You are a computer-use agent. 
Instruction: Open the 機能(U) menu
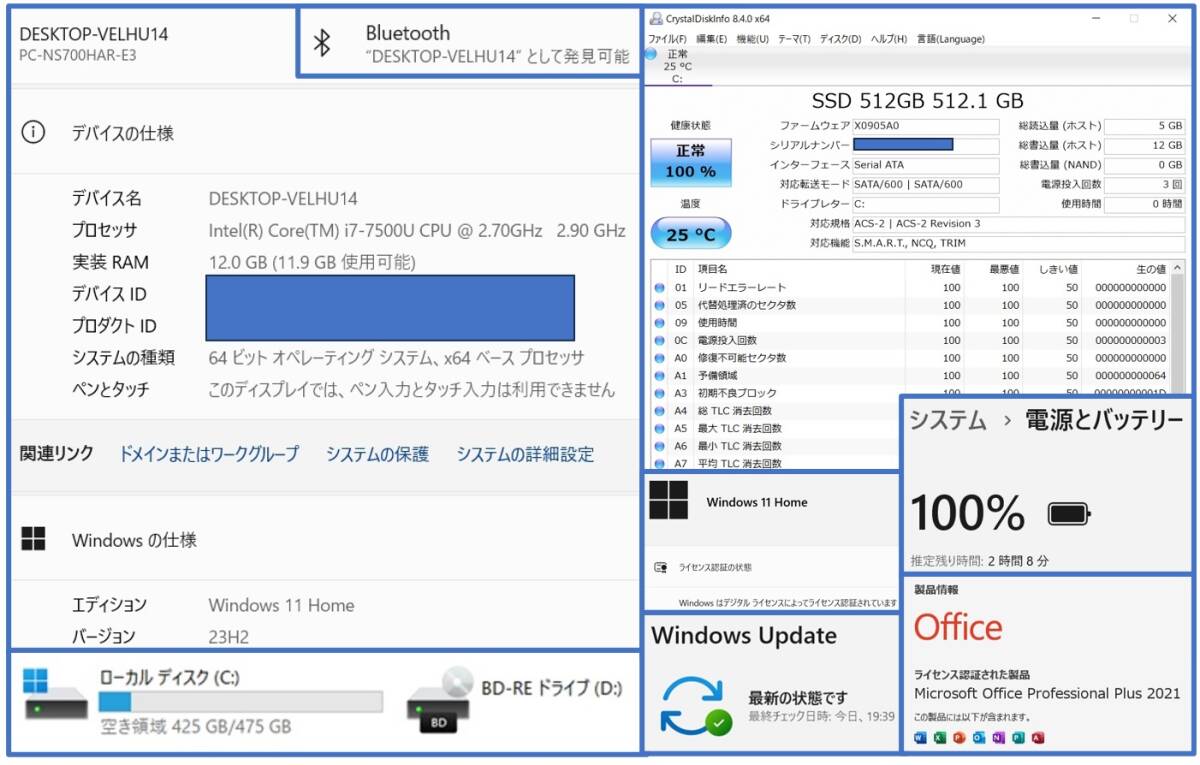[753, 39]
